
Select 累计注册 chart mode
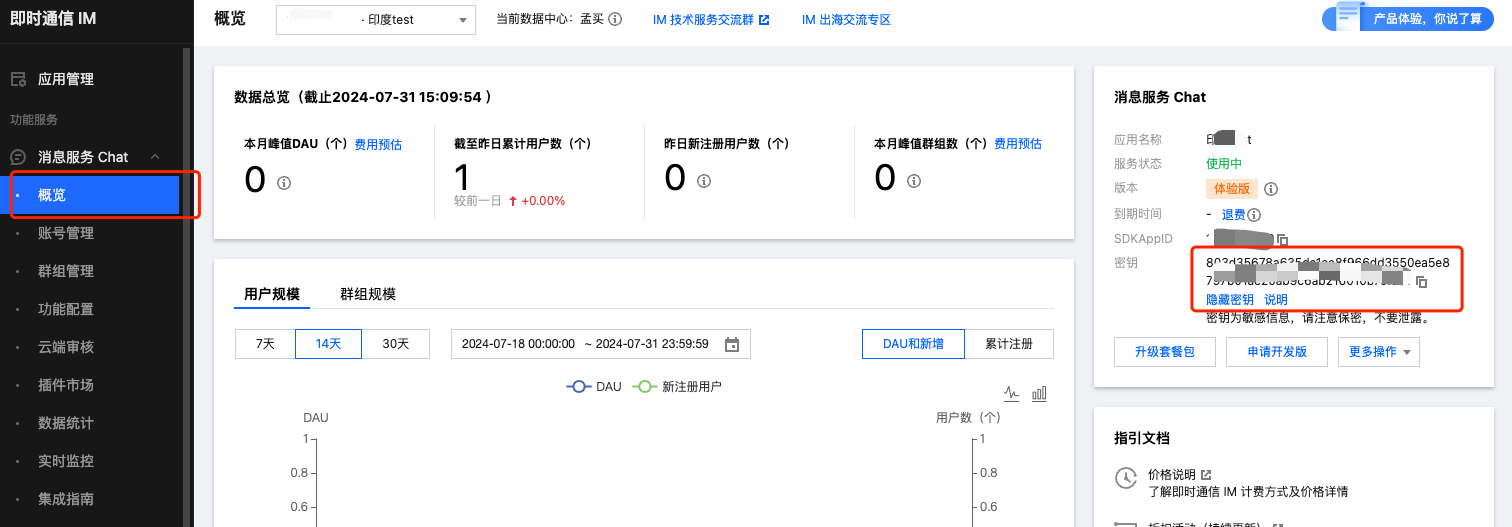pos(1010,343)
